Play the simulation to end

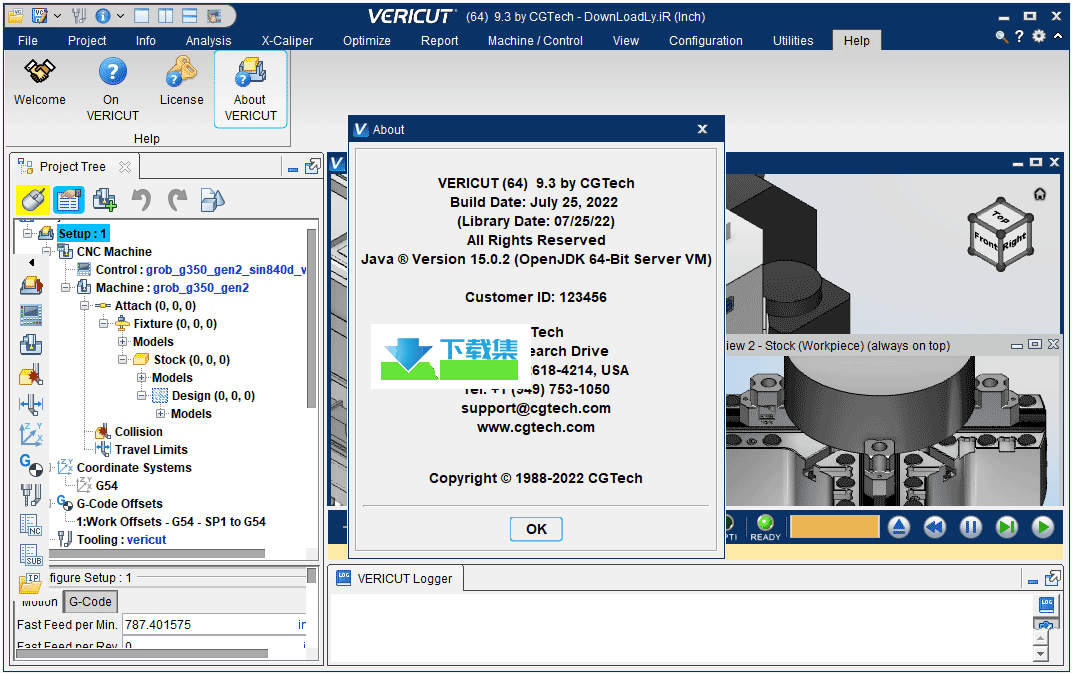(1043, 526)
